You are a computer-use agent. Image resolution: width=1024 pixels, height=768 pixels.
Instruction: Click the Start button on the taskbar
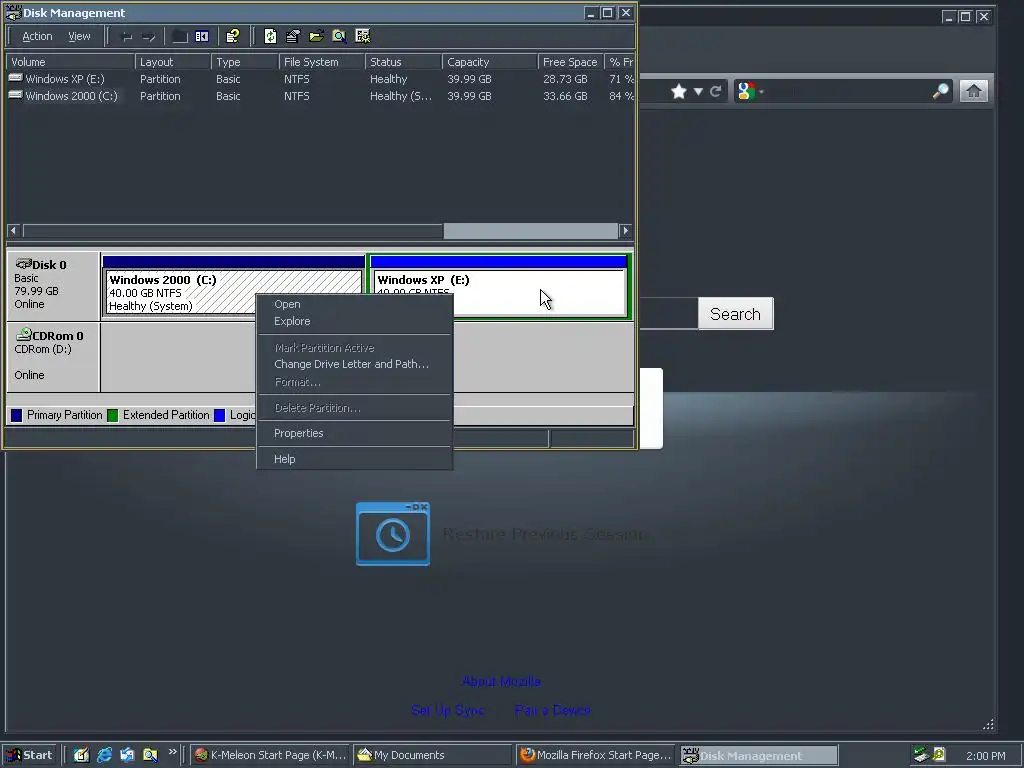click(x=29, y=755)
